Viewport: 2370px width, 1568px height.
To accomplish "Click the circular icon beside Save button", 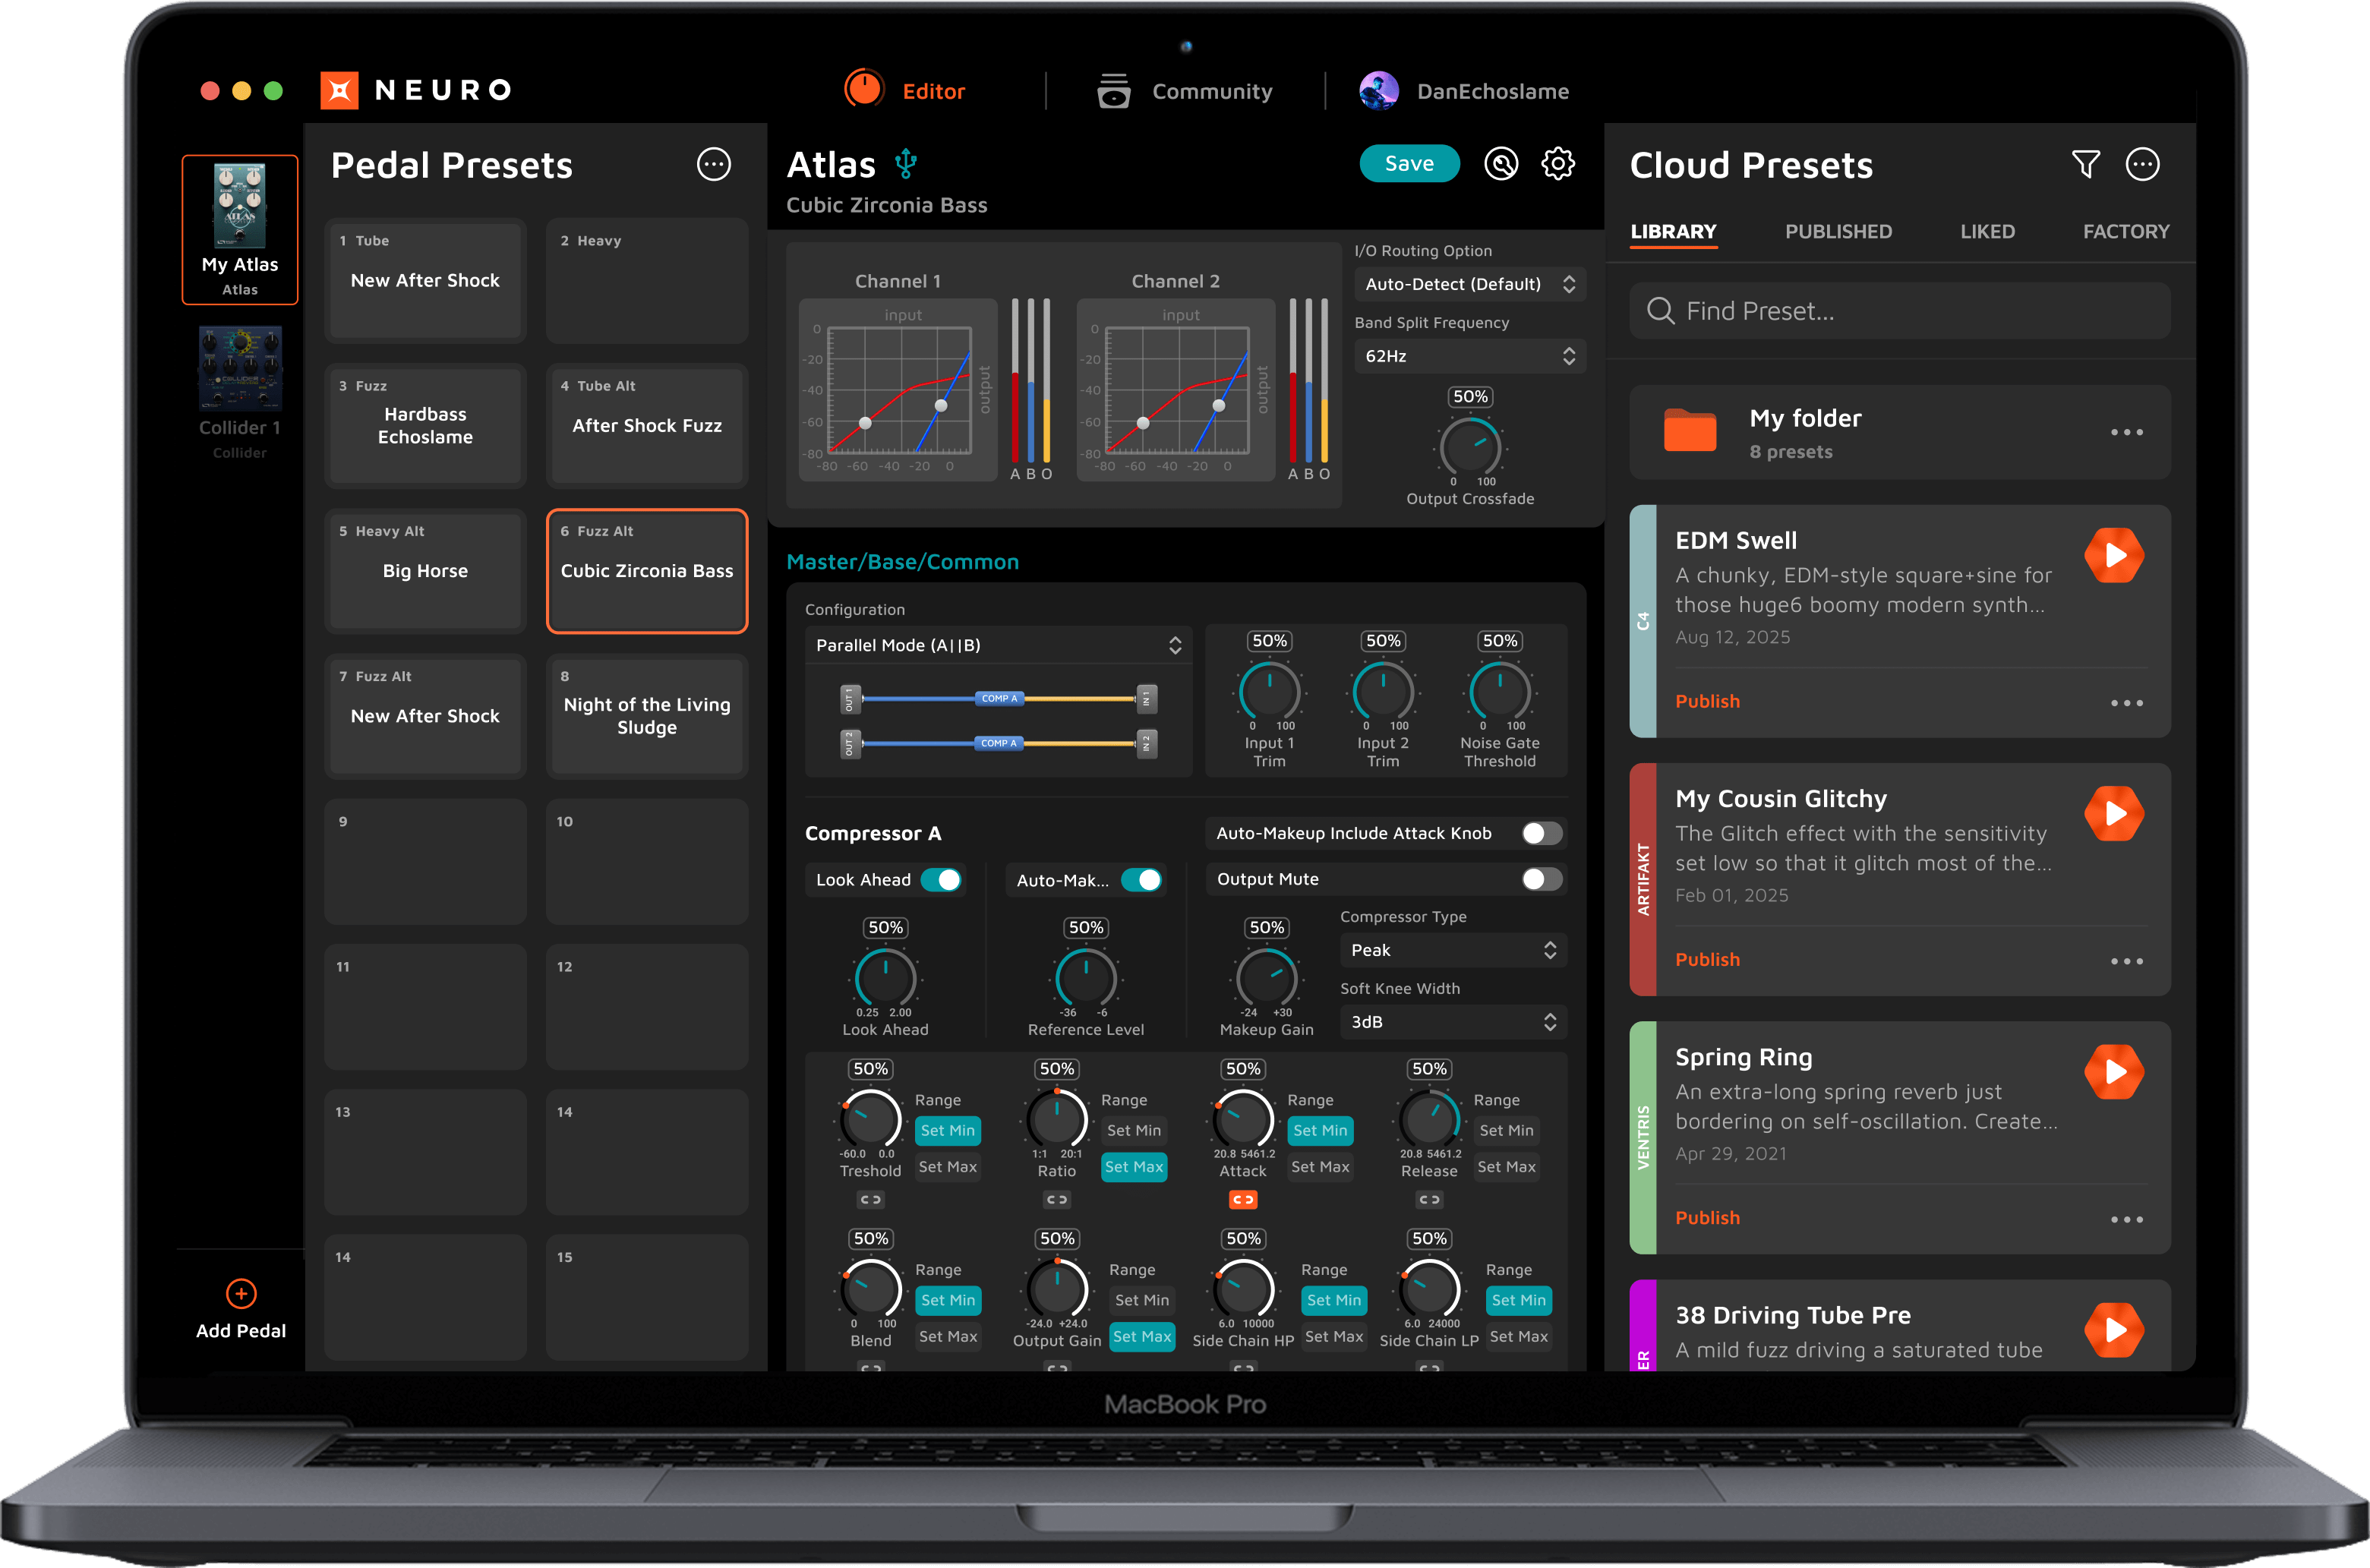I will click(1500, 164).
